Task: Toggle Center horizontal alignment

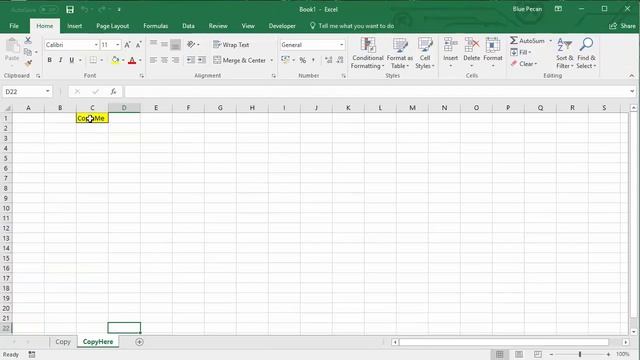Action: pyautogui.click(x=164, y=60)
